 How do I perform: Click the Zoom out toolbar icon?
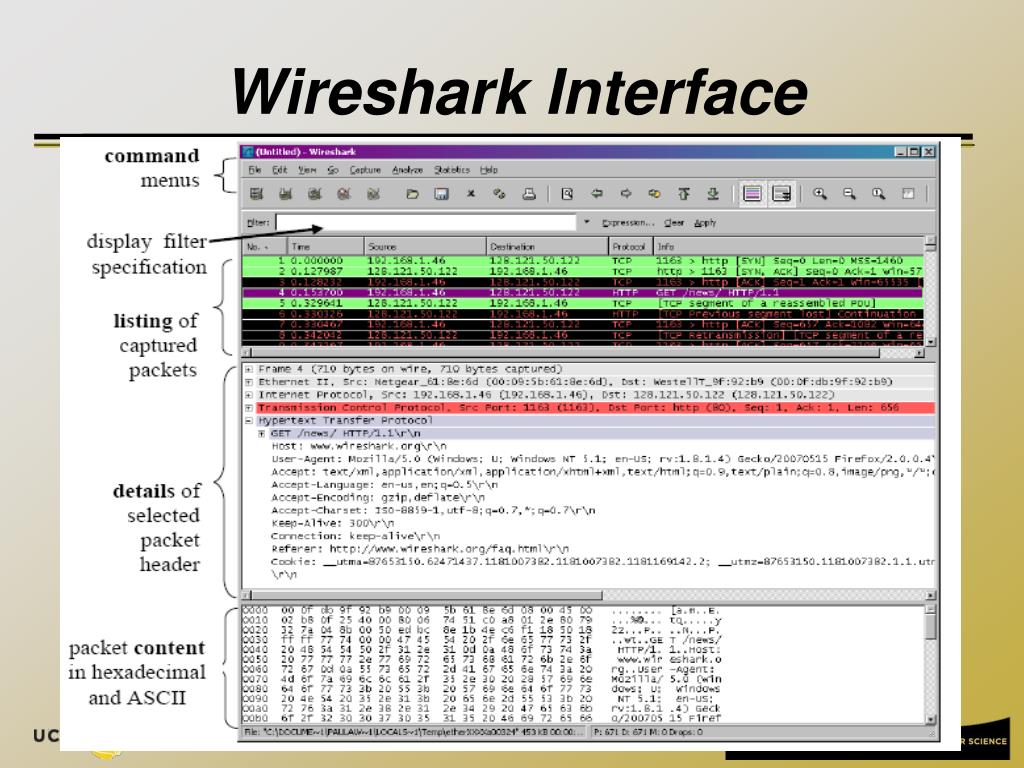click(849, 194)
